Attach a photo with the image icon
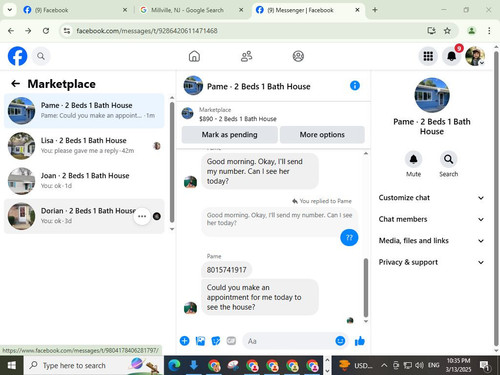 coord(200,341)
